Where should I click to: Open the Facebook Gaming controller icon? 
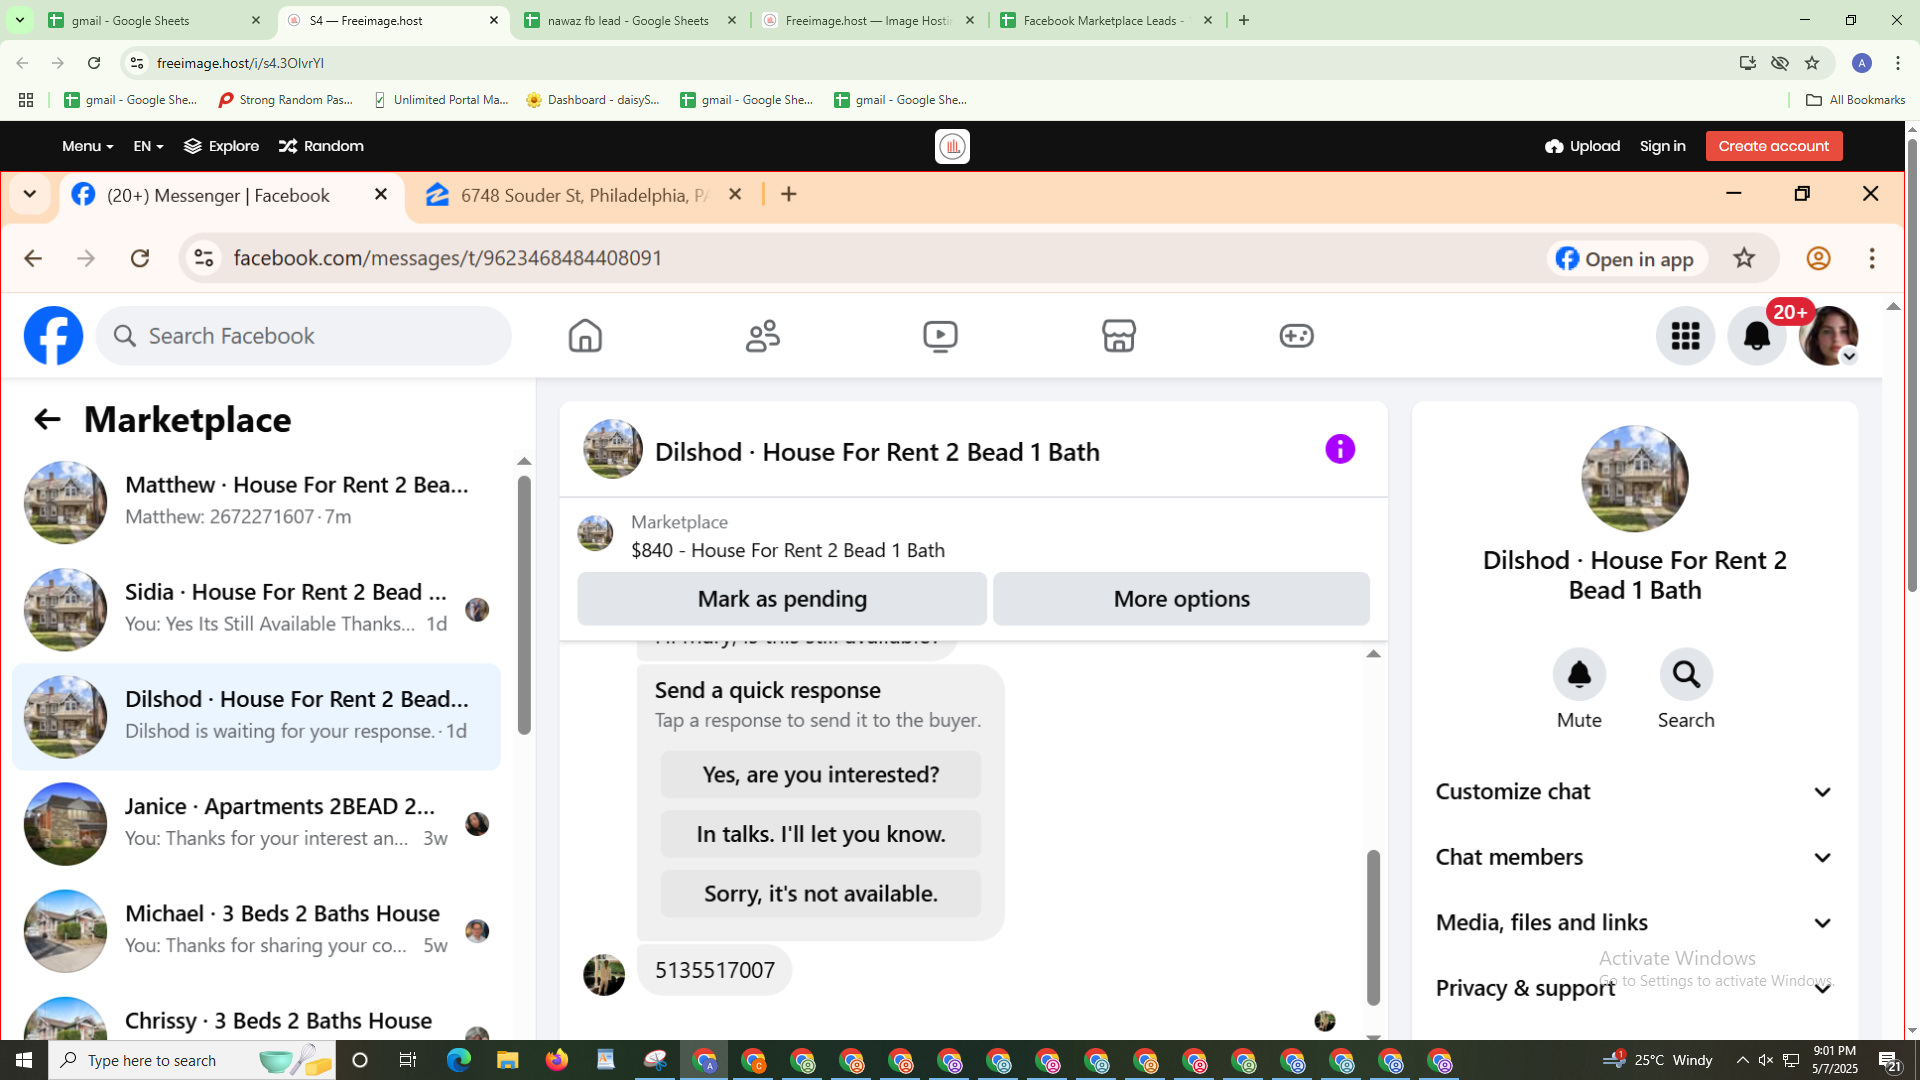click(x=1296, y=336)
